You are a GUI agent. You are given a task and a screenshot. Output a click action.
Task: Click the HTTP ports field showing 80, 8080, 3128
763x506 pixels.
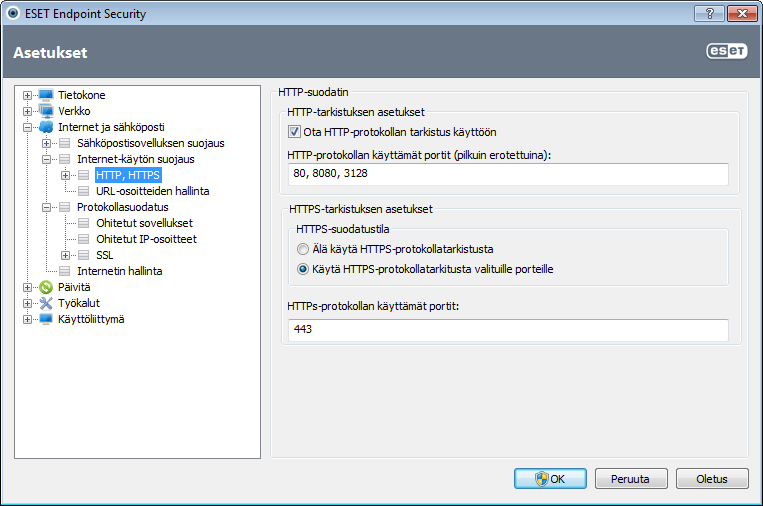click(508, 174)
